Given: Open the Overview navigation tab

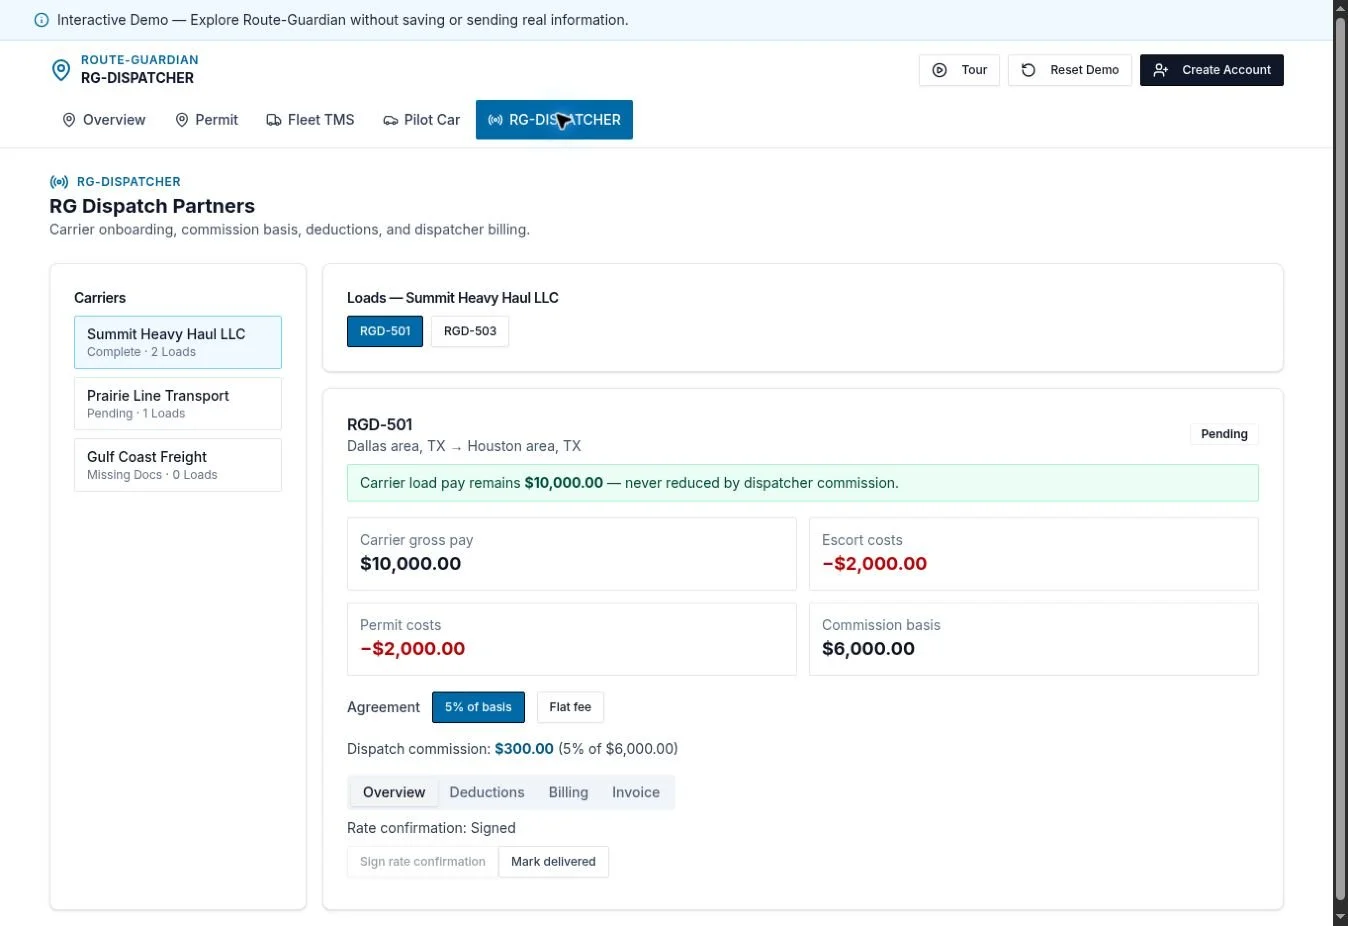Looking at the screenshot, I should (104, 120).
